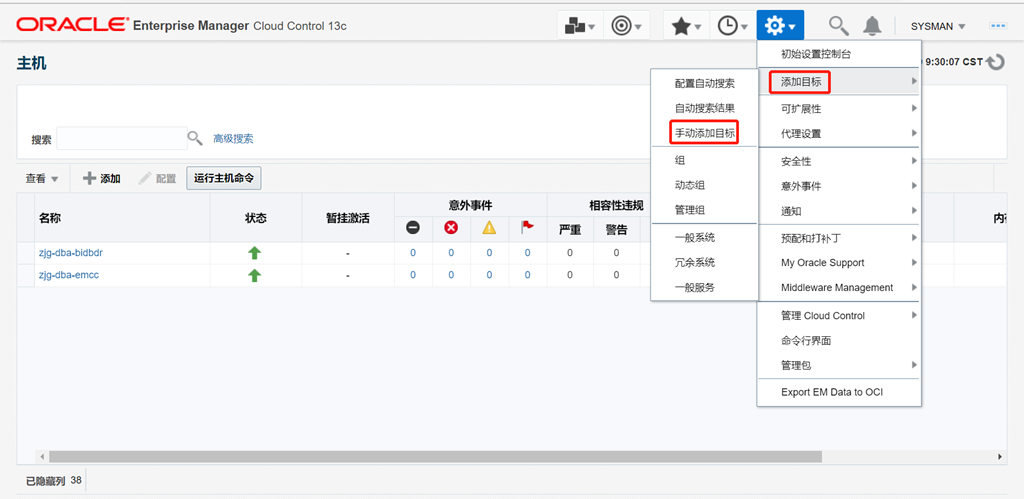Expand the 管理 Cloud Control submenu
Image resolution: width=1024 pixels, height=499 pixels.
coord(839,315)
